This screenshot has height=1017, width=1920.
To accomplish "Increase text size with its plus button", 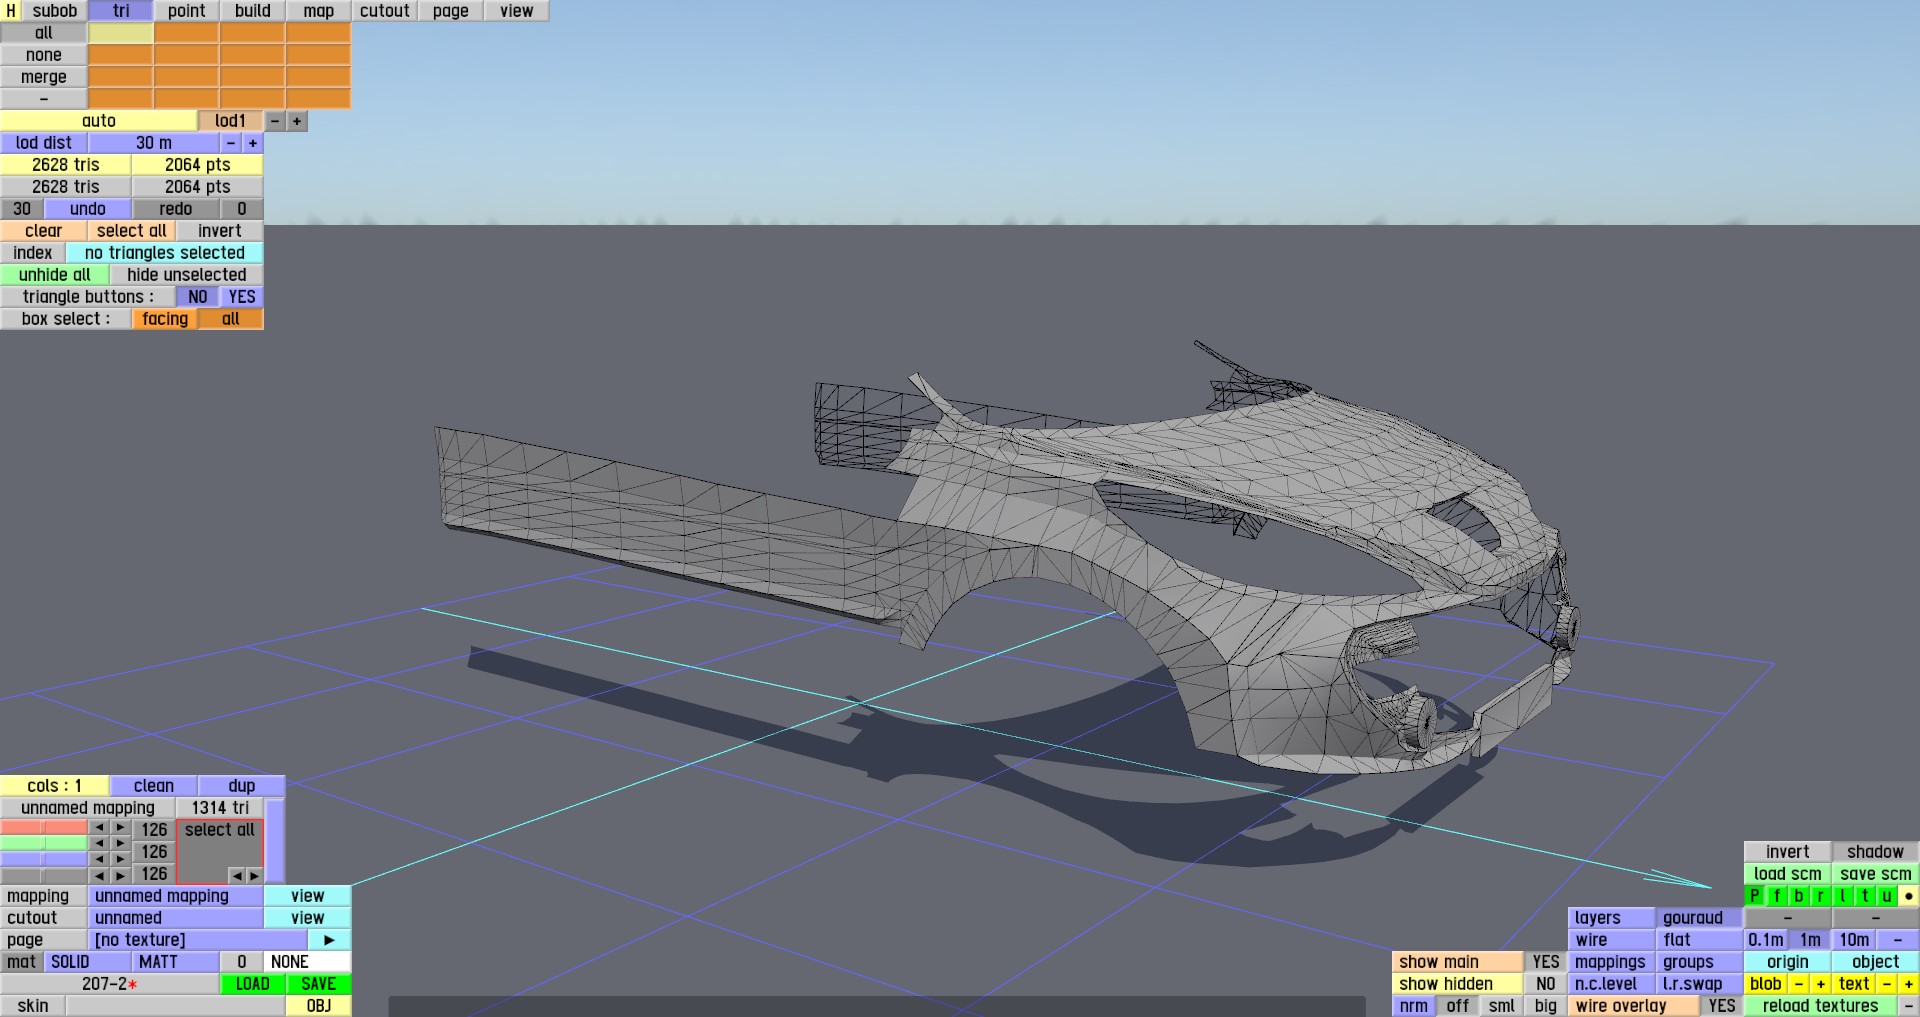I will coord(1909,984).
